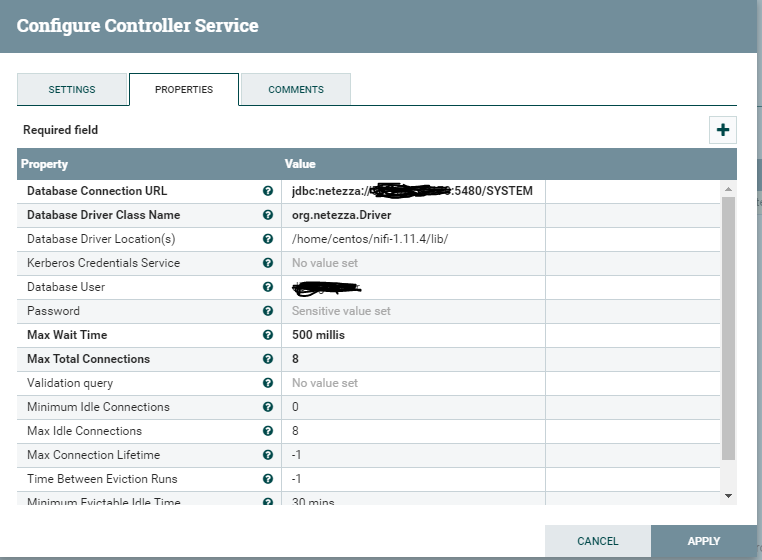Select the Properties tab
The image size is (762, 560).
click(x=184, y=89)
